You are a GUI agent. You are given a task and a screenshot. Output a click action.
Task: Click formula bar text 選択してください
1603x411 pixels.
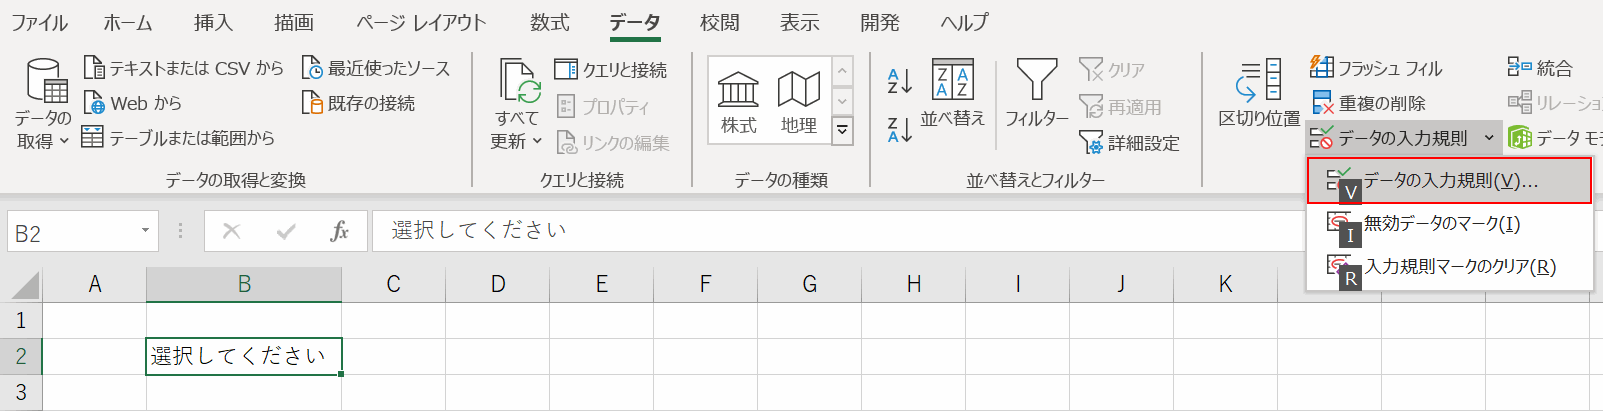point(479,231)
